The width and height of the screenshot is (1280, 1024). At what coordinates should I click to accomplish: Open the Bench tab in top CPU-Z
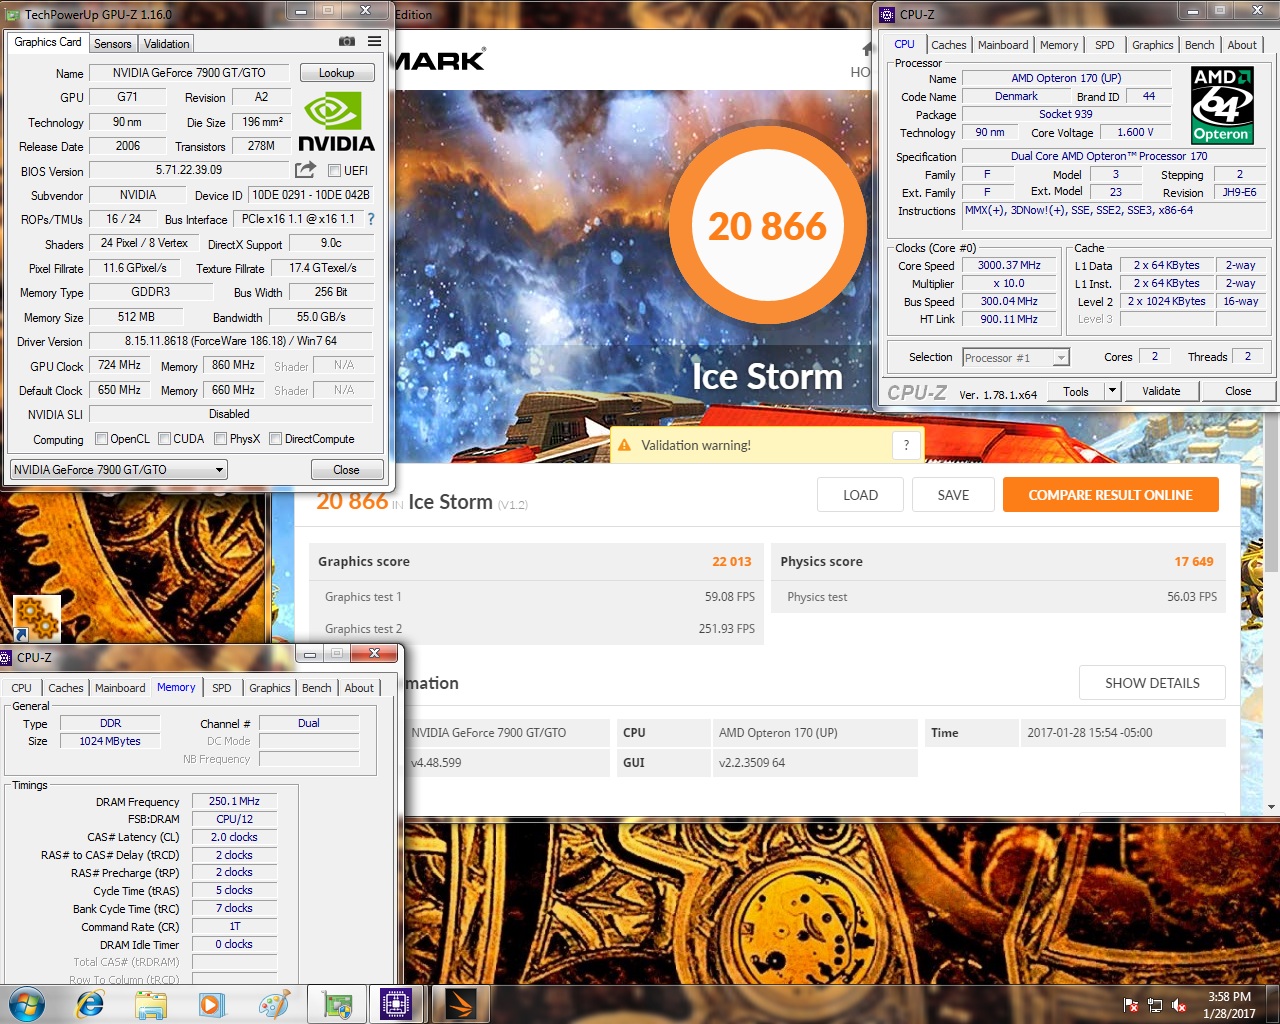1199,45
